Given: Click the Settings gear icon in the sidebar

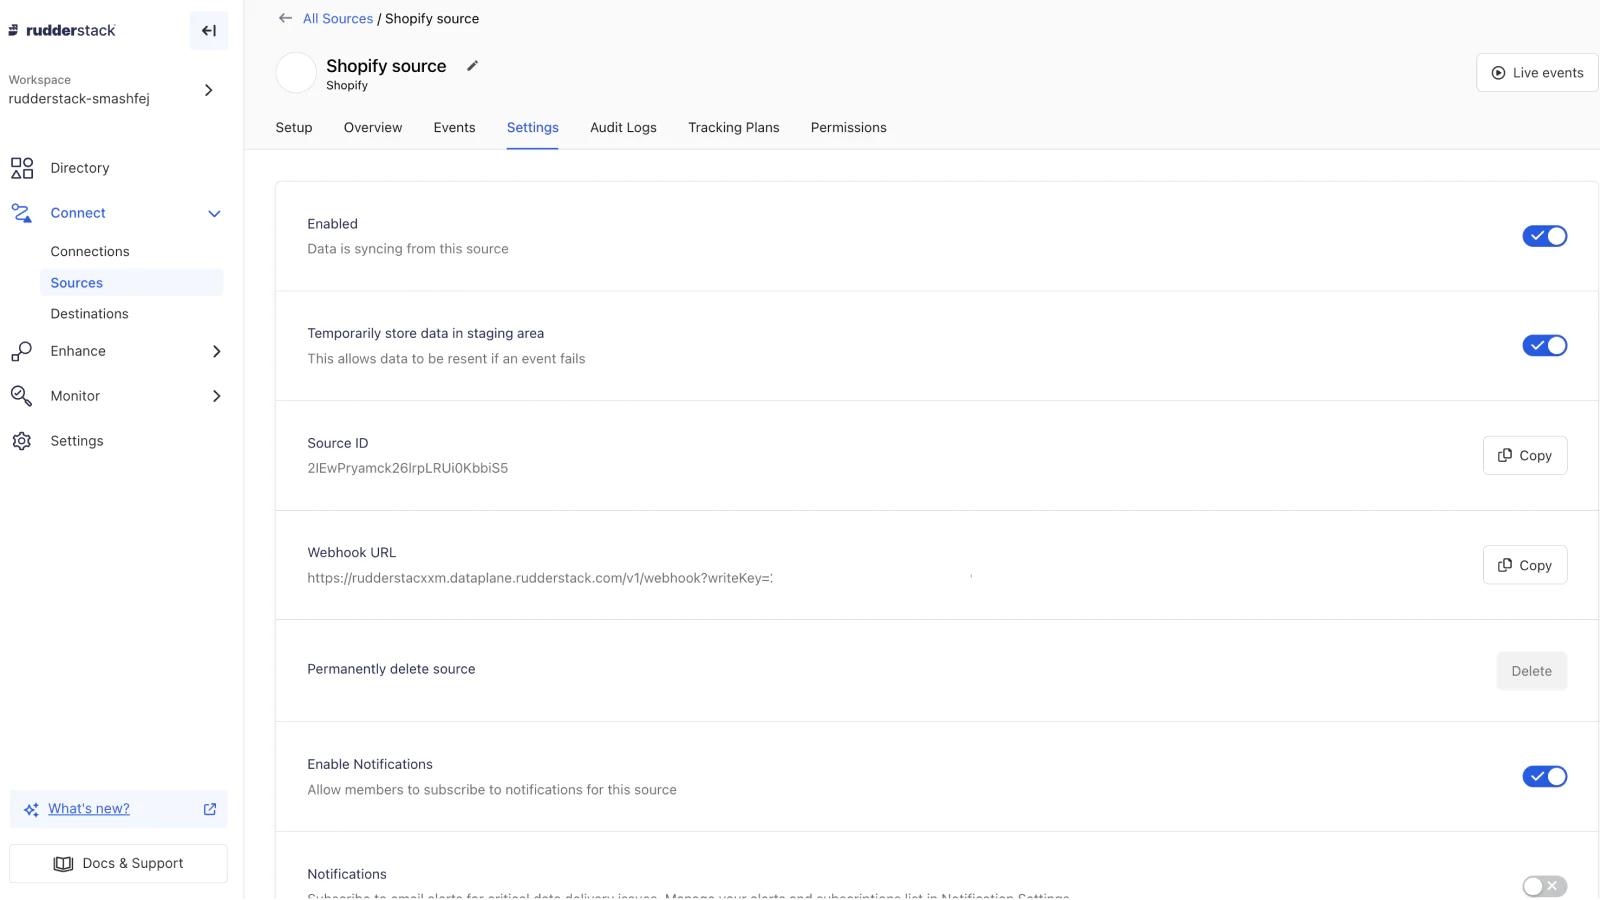Looking at the screenshot, I should tap(22, 441).
